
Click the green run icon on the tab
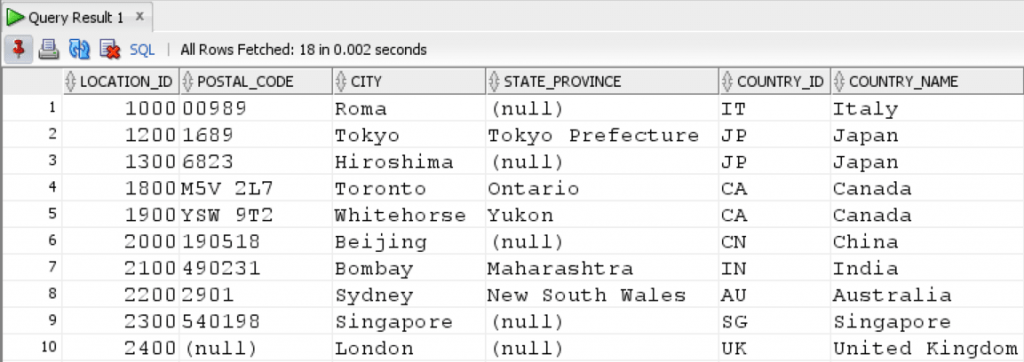click(15, 18)
